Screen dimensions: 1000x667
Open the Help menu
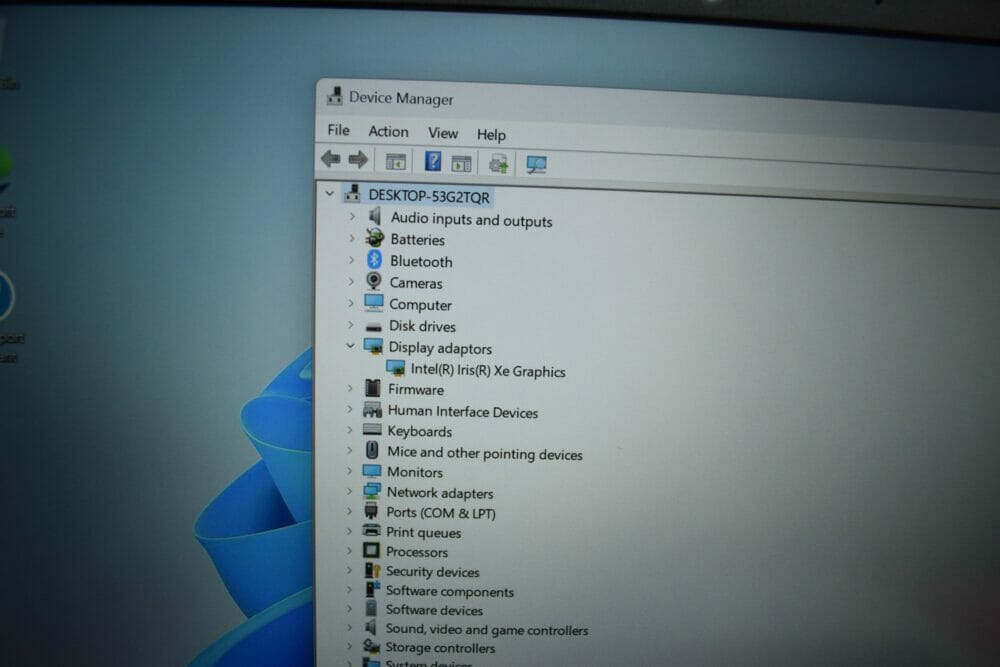491,135
